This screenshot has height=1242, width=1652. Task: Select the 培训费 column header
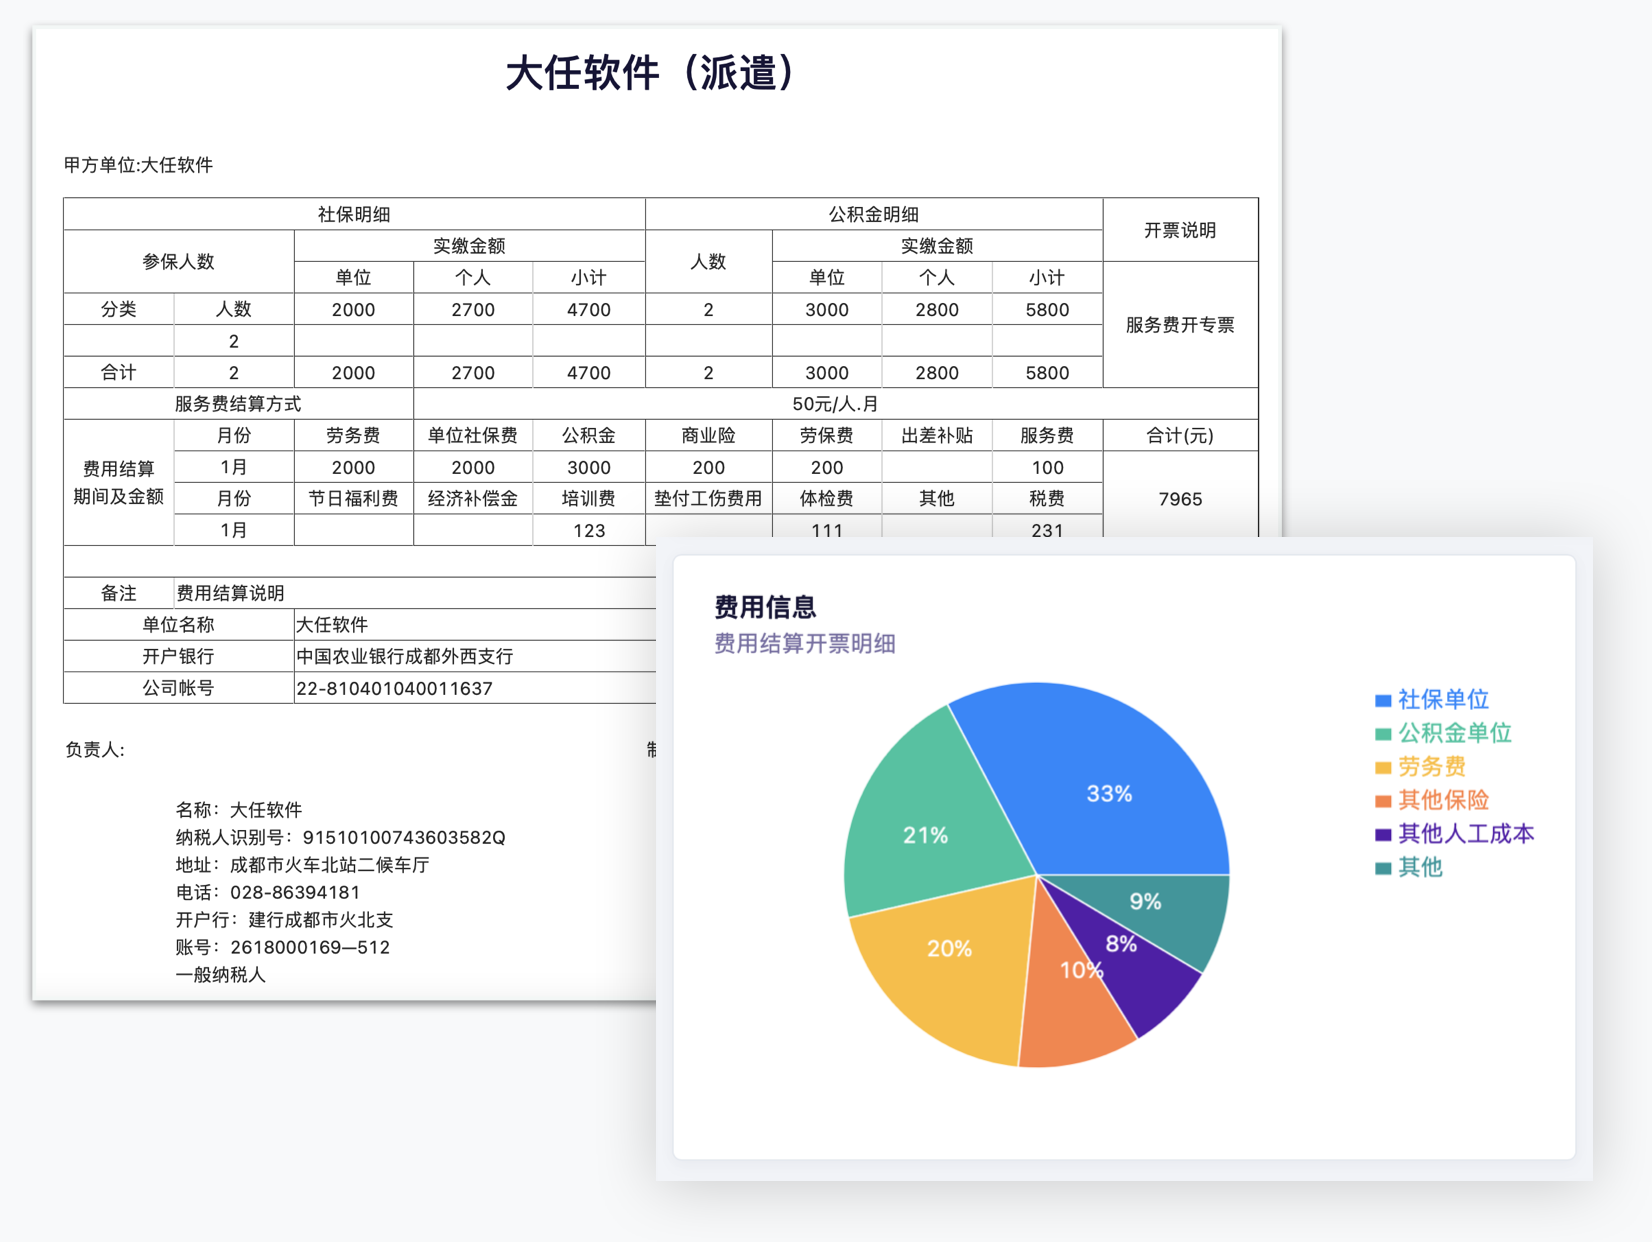(x=589, y=499)
